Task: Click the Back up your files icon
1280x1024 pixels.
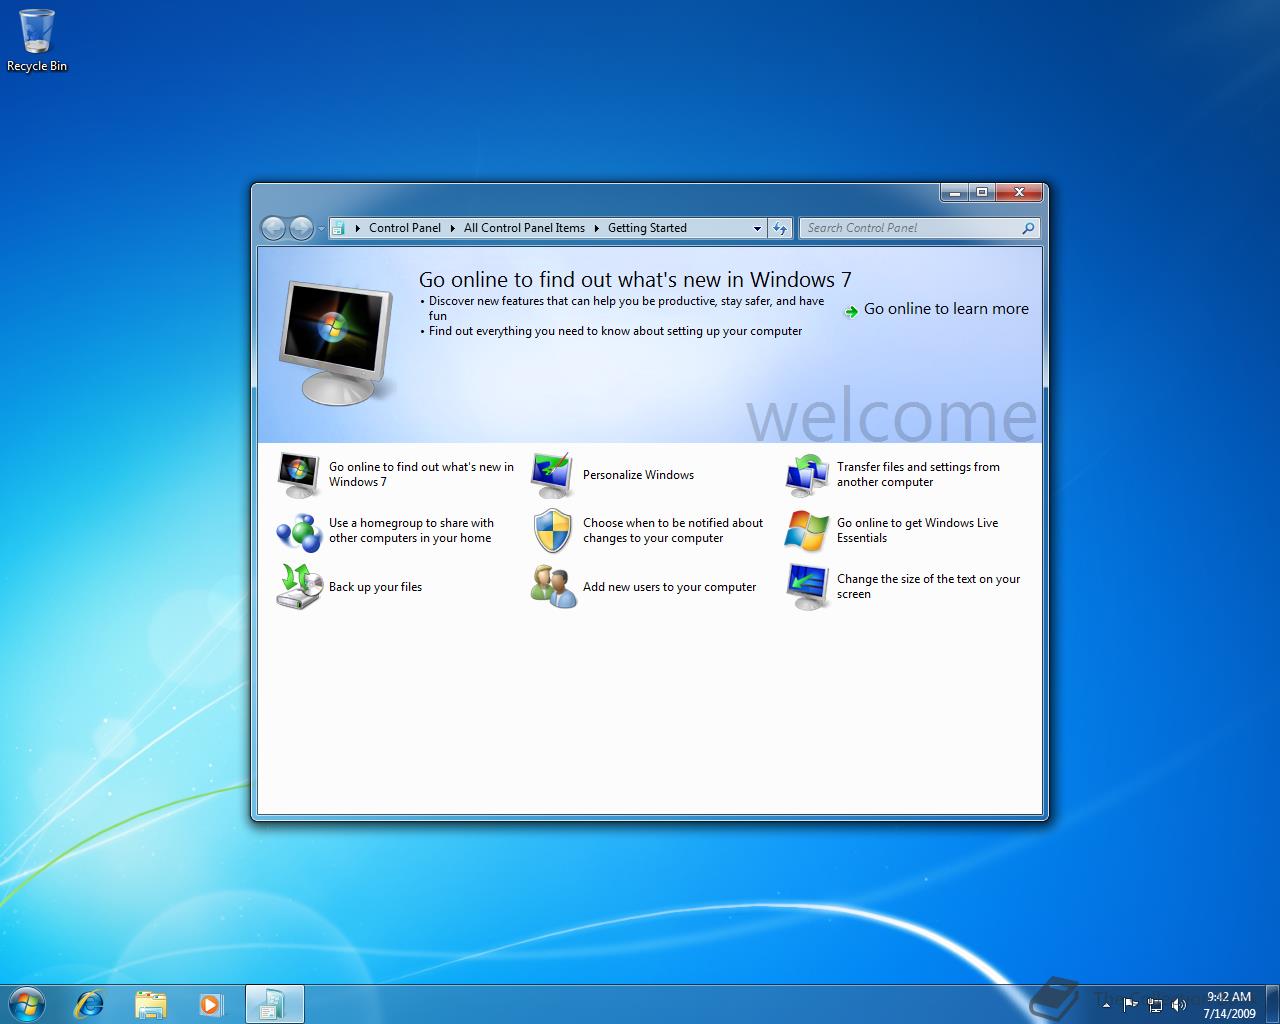Action: pos(298,586)
